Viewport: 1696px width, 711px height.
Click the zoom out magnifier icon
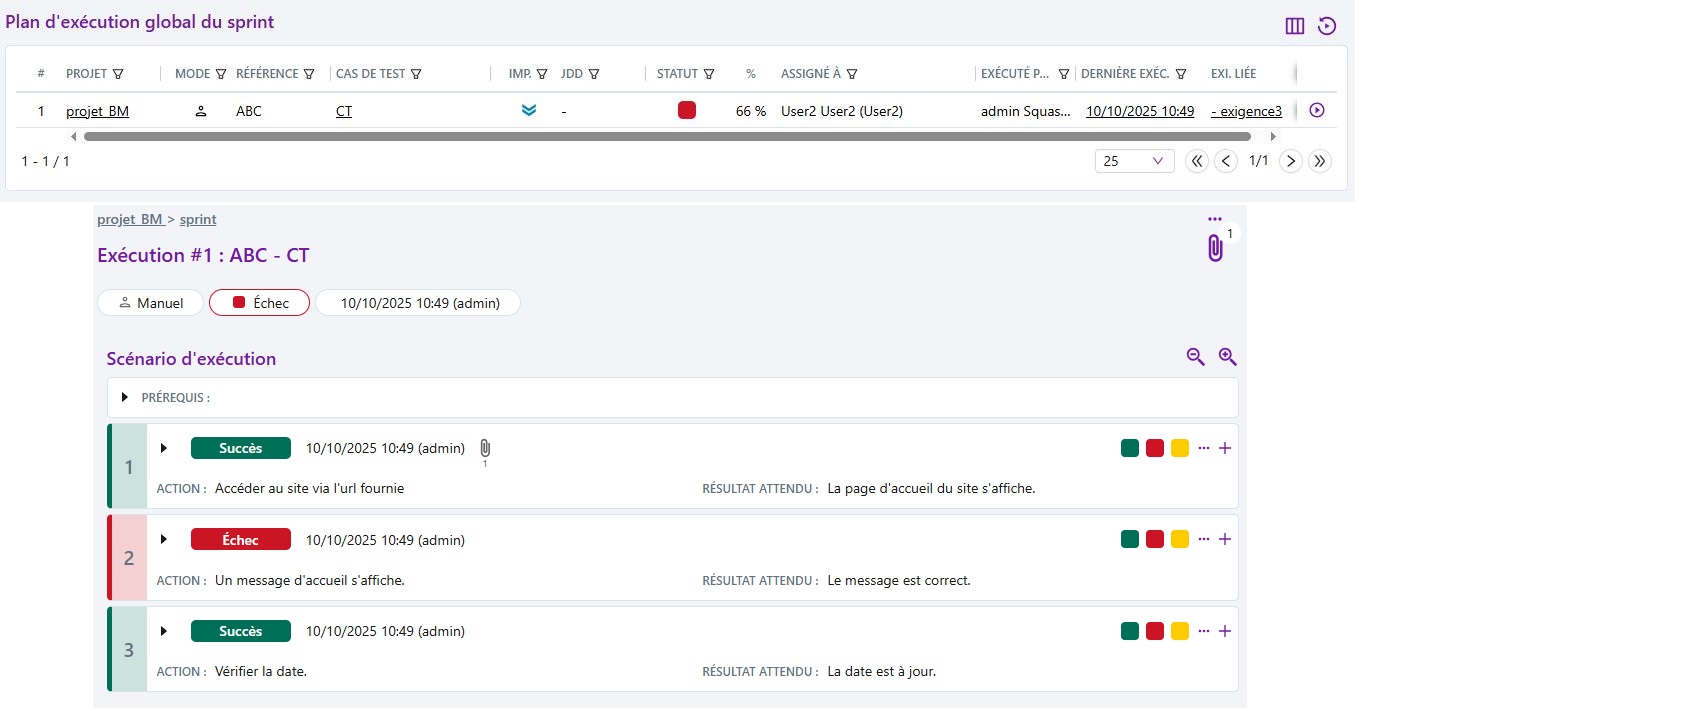click(1195, 357)
